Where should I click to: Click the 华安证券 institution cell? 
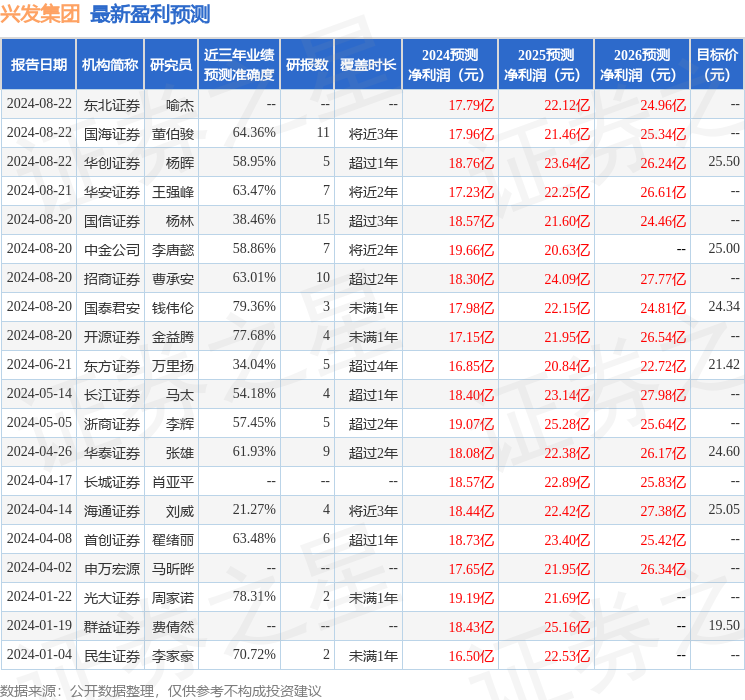click(x=112, y=192)
